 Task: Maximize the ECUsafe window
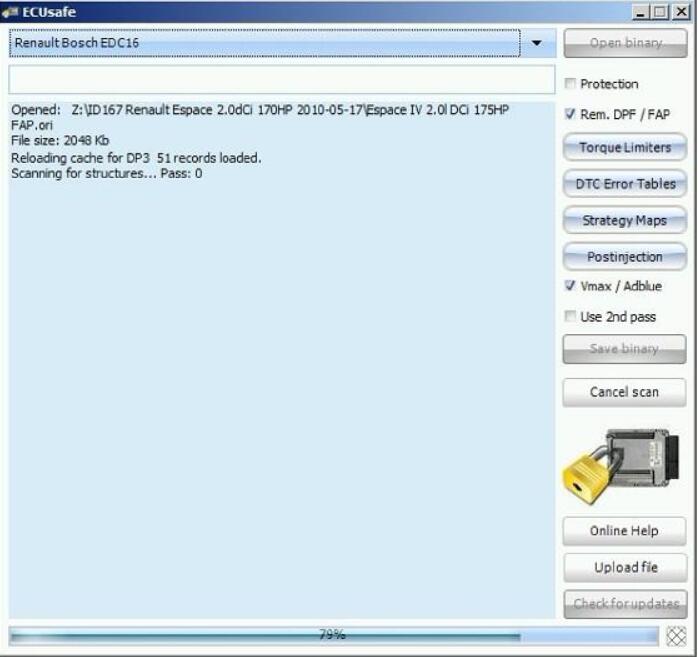[660, 12]
